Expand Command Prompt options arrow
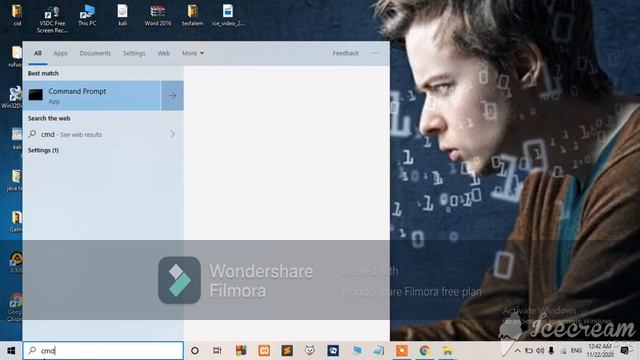The height and width of the screenshot is (360, 640). (172, 96)
